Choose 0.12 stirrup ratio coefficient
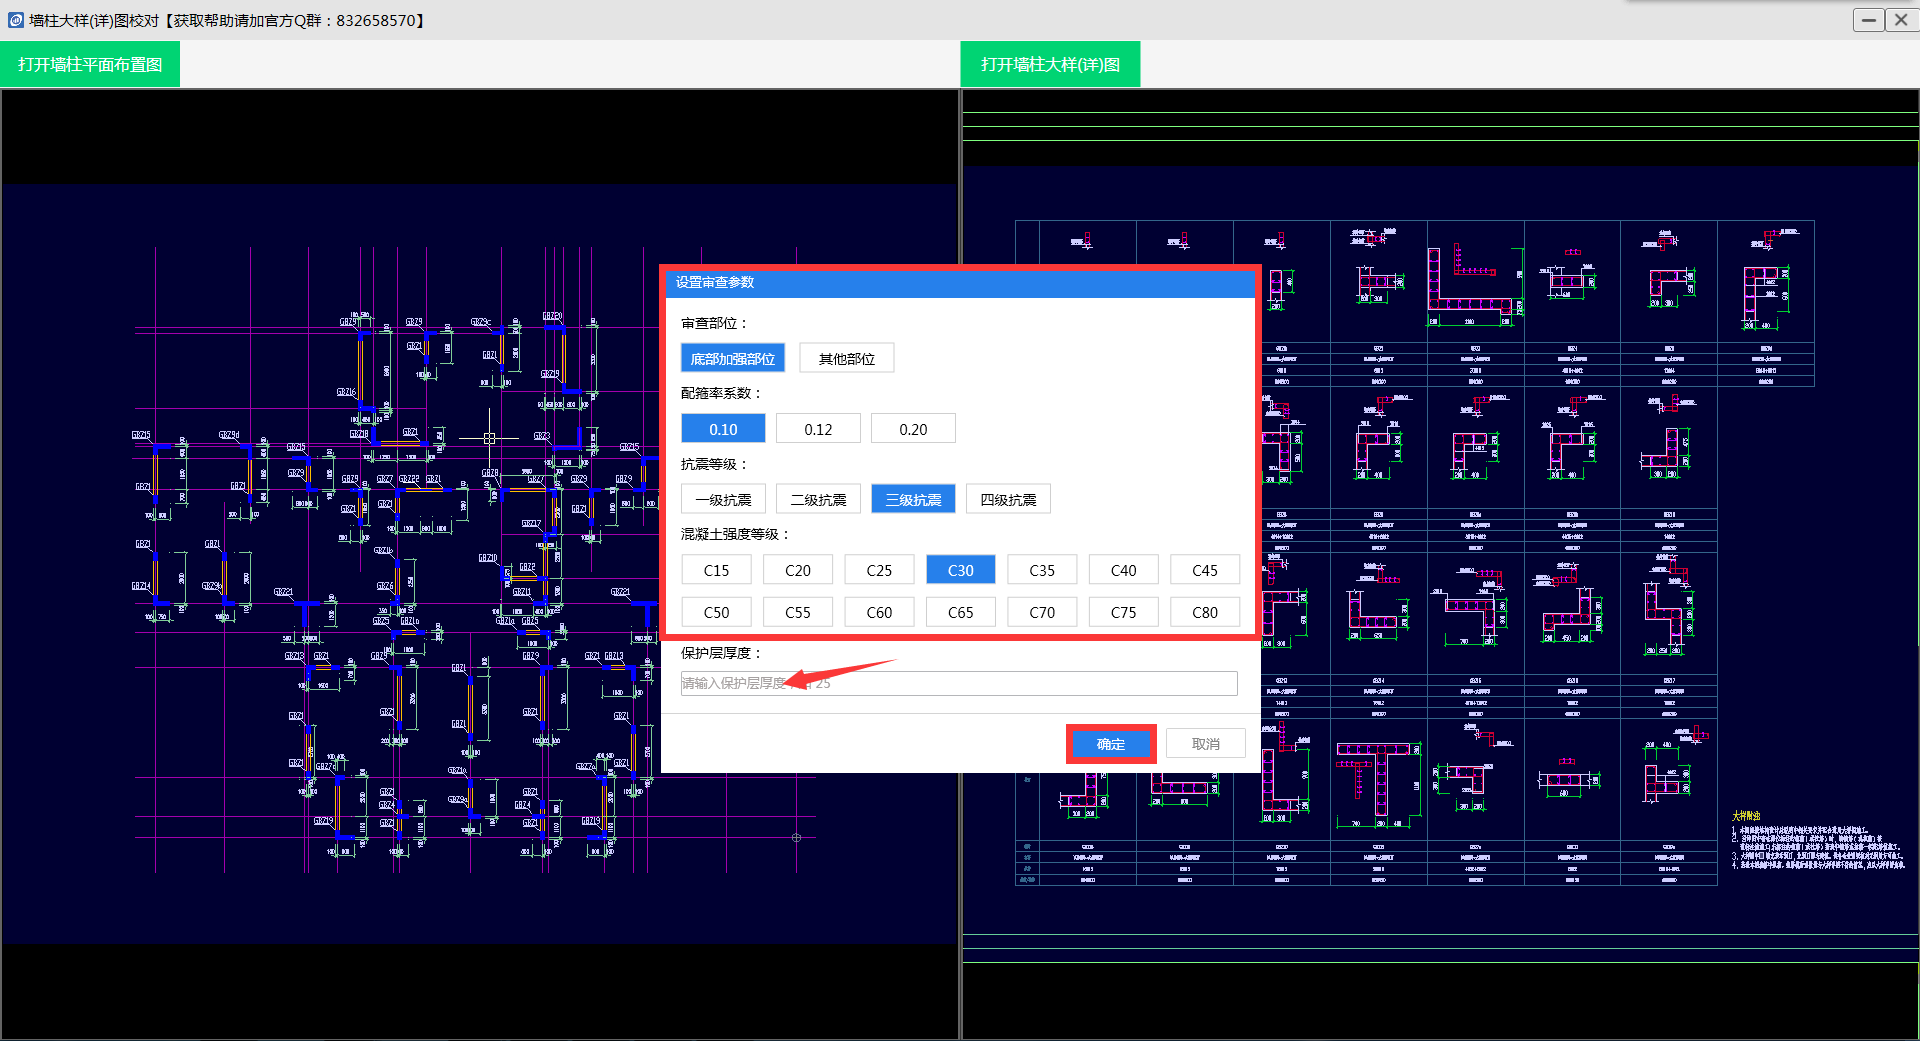Screen dimensions: 1920x1041 pyautogui.click(x=818, y=429)
